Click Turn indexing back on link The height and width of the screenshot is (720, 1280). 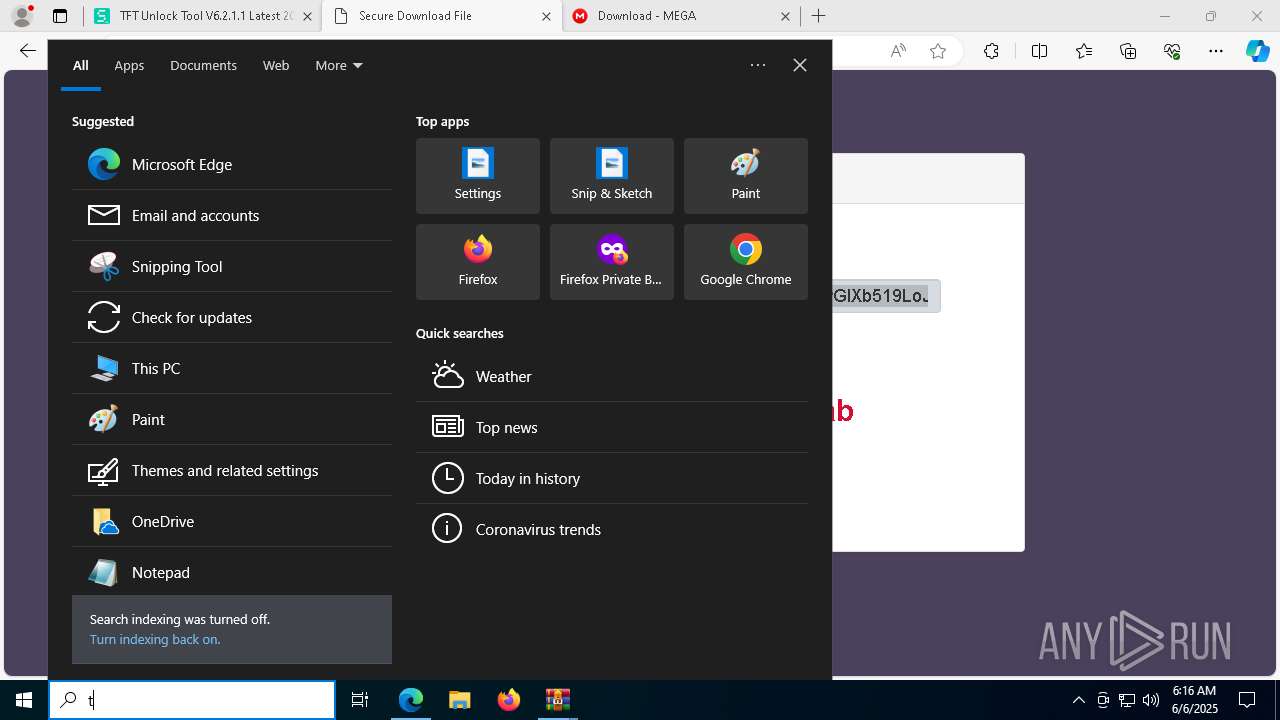(x=155, y=639)
